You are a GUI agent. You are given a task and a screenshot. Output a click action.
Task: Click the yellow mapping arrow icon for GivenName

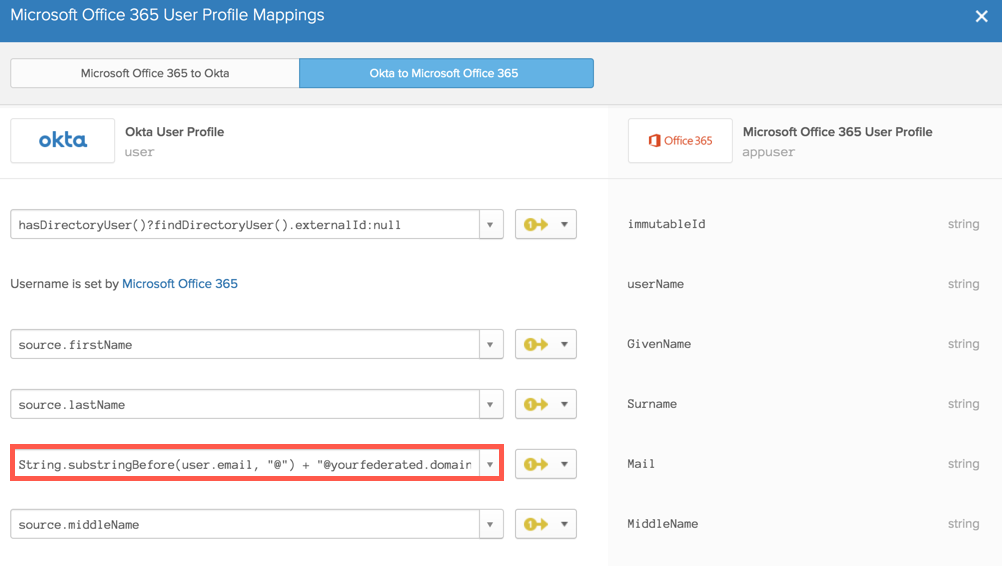tap(537, 345)
